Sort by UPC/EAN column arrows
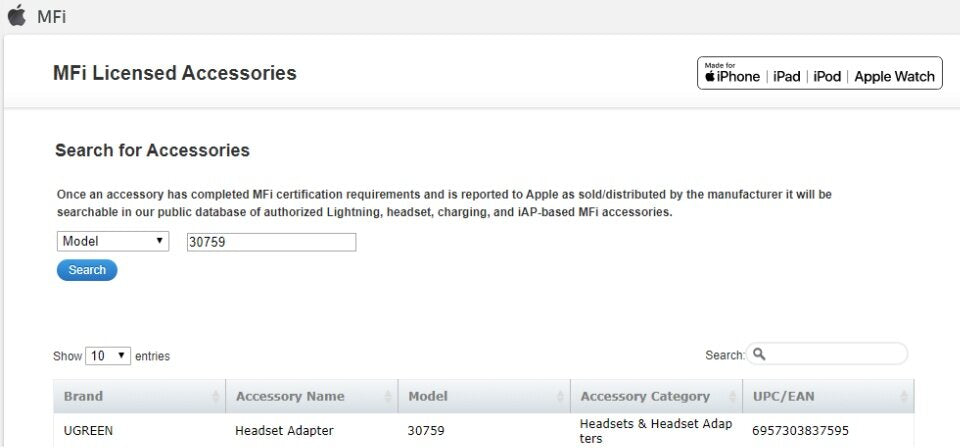This screenshot has height=448, width=960. point(904,397)
